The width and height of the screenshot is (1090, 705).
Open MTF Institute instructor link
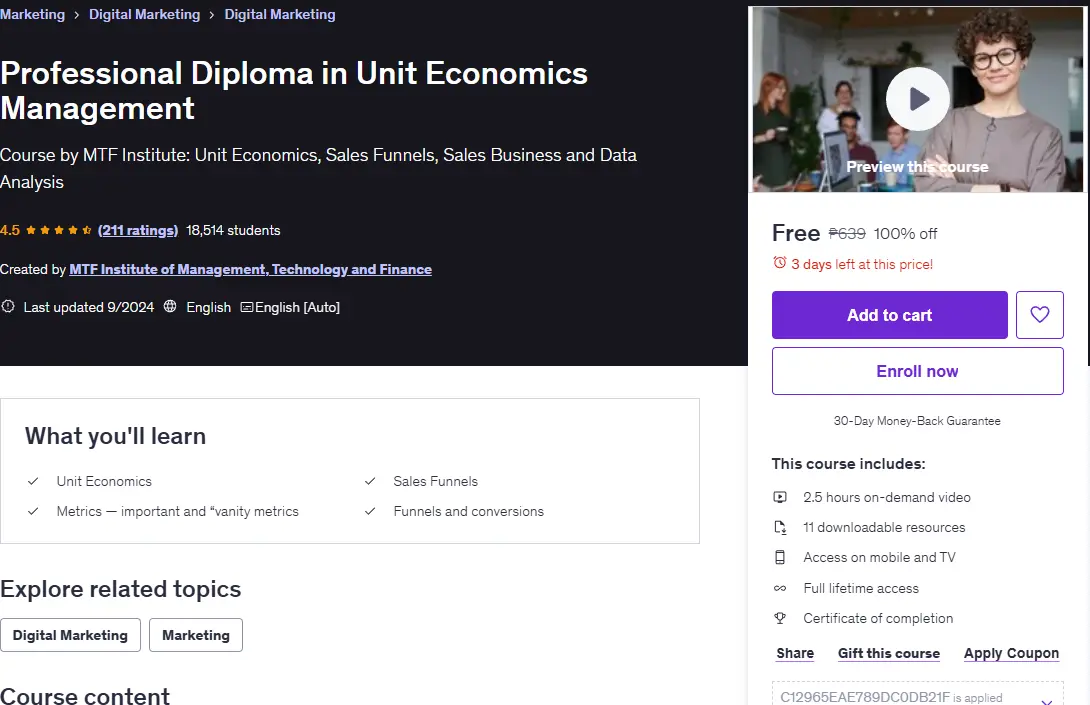250,269
